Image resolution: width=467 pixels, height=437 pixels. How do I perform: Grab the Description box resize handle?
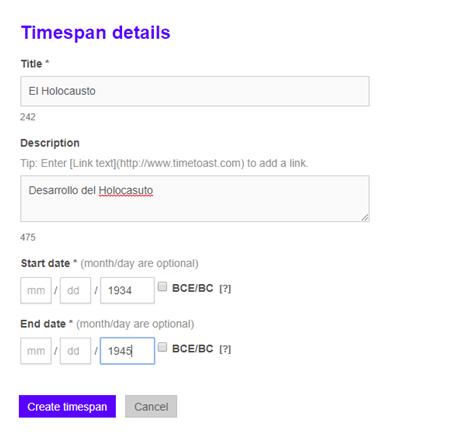[x=365, y=218]
